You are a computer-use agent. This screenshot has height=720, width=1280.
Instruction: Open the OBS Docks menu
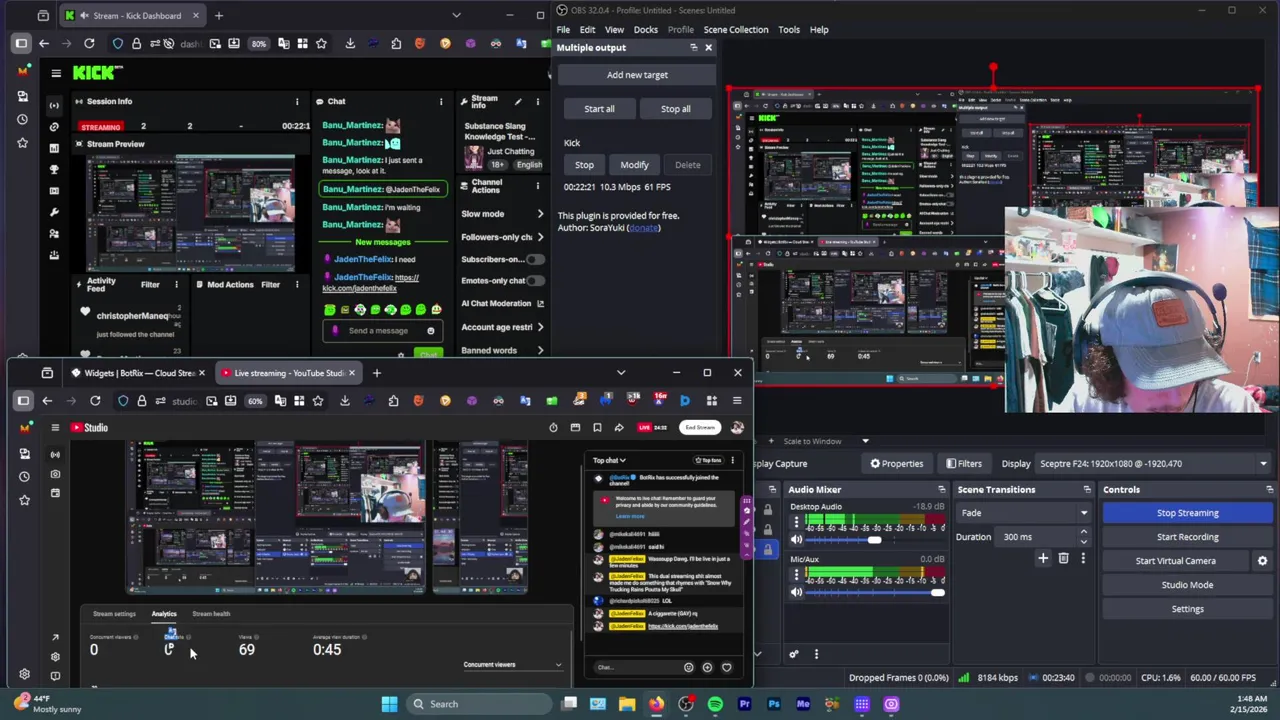[x=645, y=30]
